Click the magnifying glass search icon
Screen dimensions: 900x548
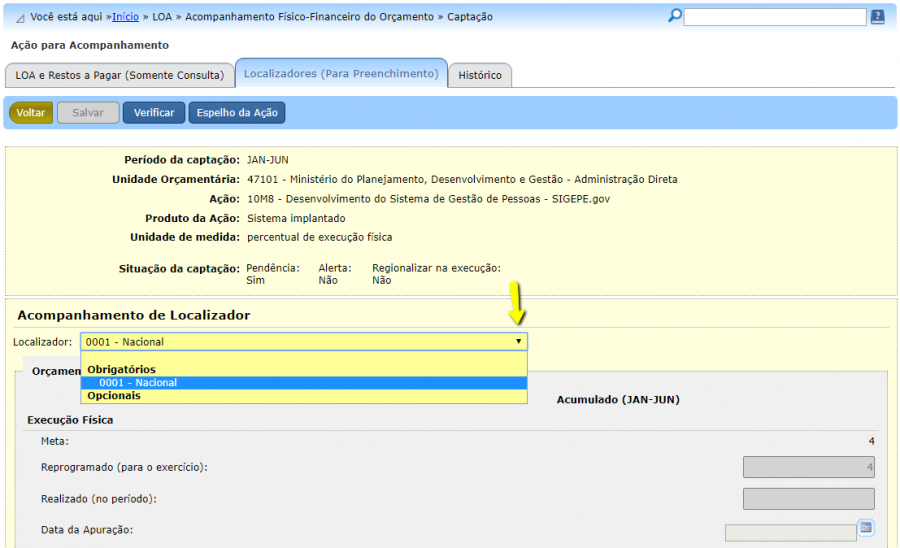pyautogui.click(x=675, y=15)
